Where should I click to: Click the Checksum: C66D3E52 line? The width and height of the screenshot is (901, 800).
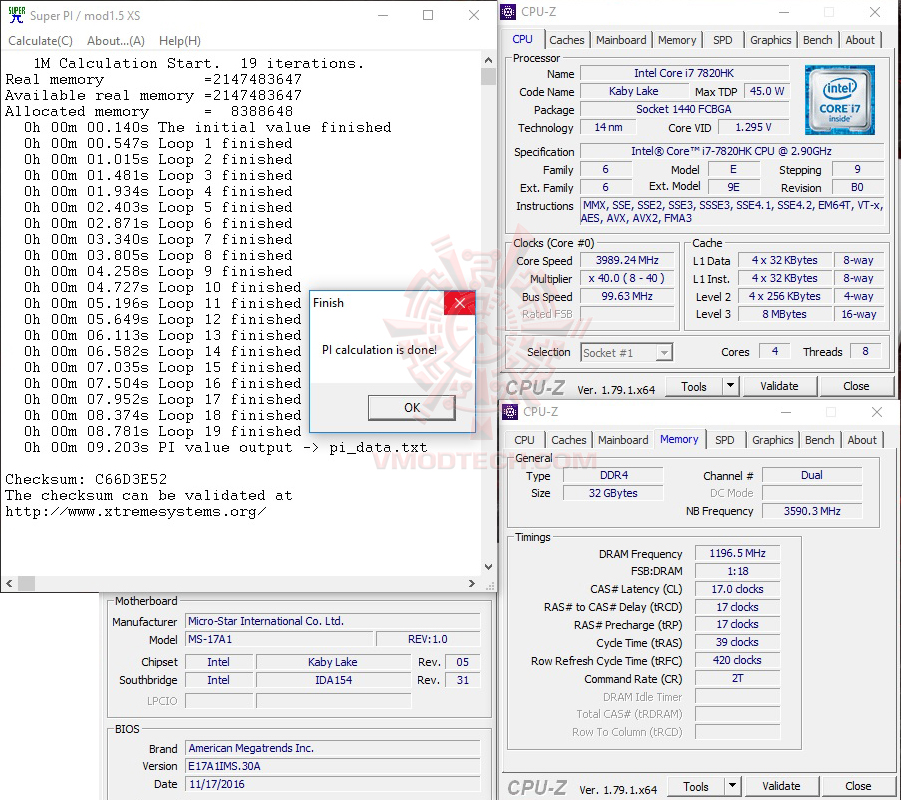pos(86,479)
